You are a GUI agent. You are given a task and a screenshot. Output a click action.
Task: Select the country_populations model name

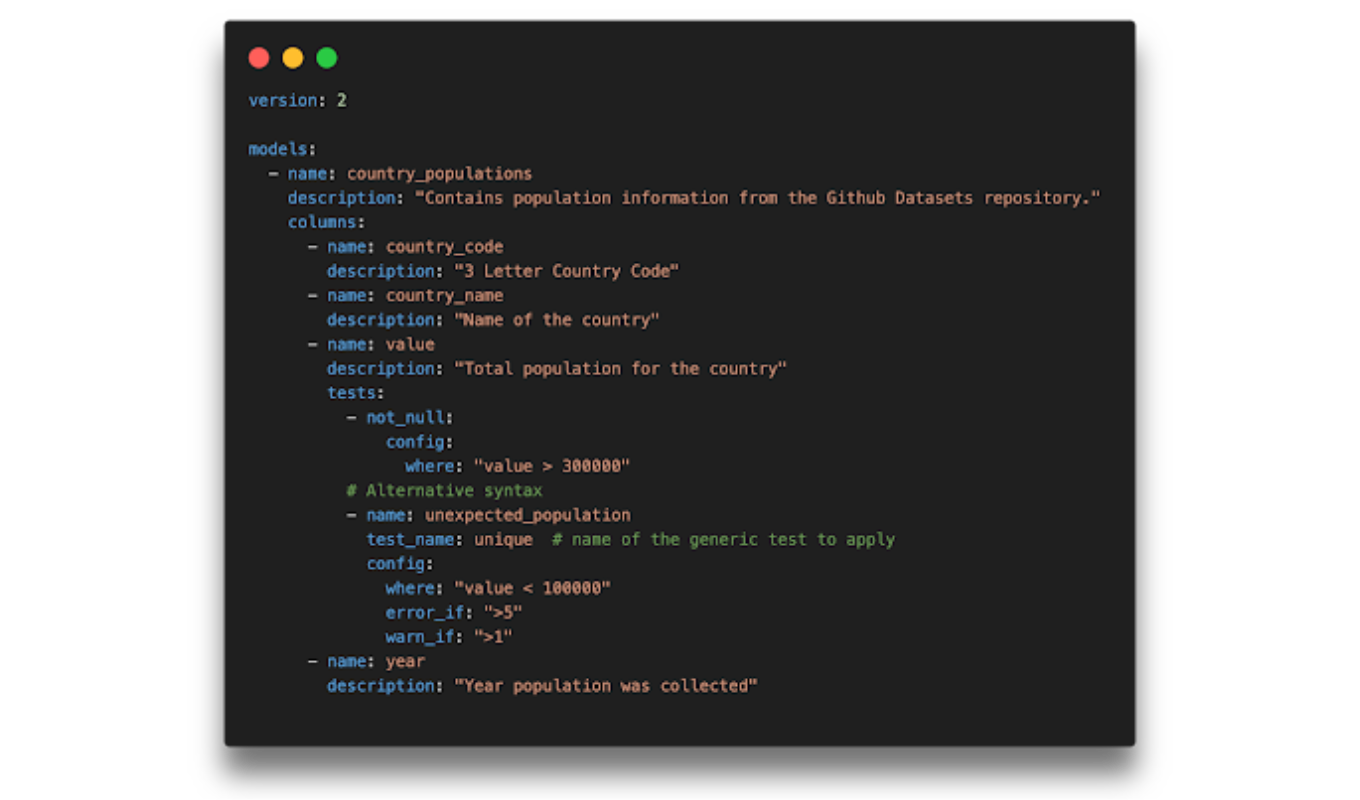439,174
